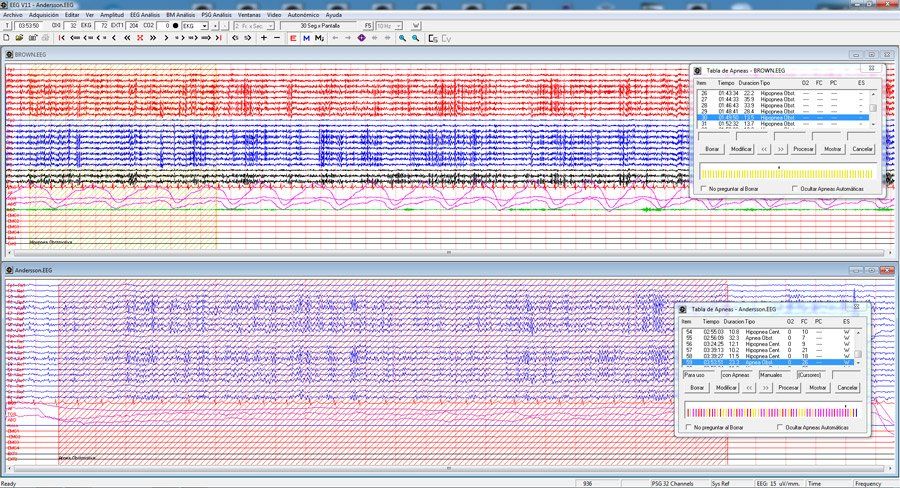This screenshot has height=488, width=900.
Task: Jump to recording start with first-page arrow icon
Action: [61, 38]
